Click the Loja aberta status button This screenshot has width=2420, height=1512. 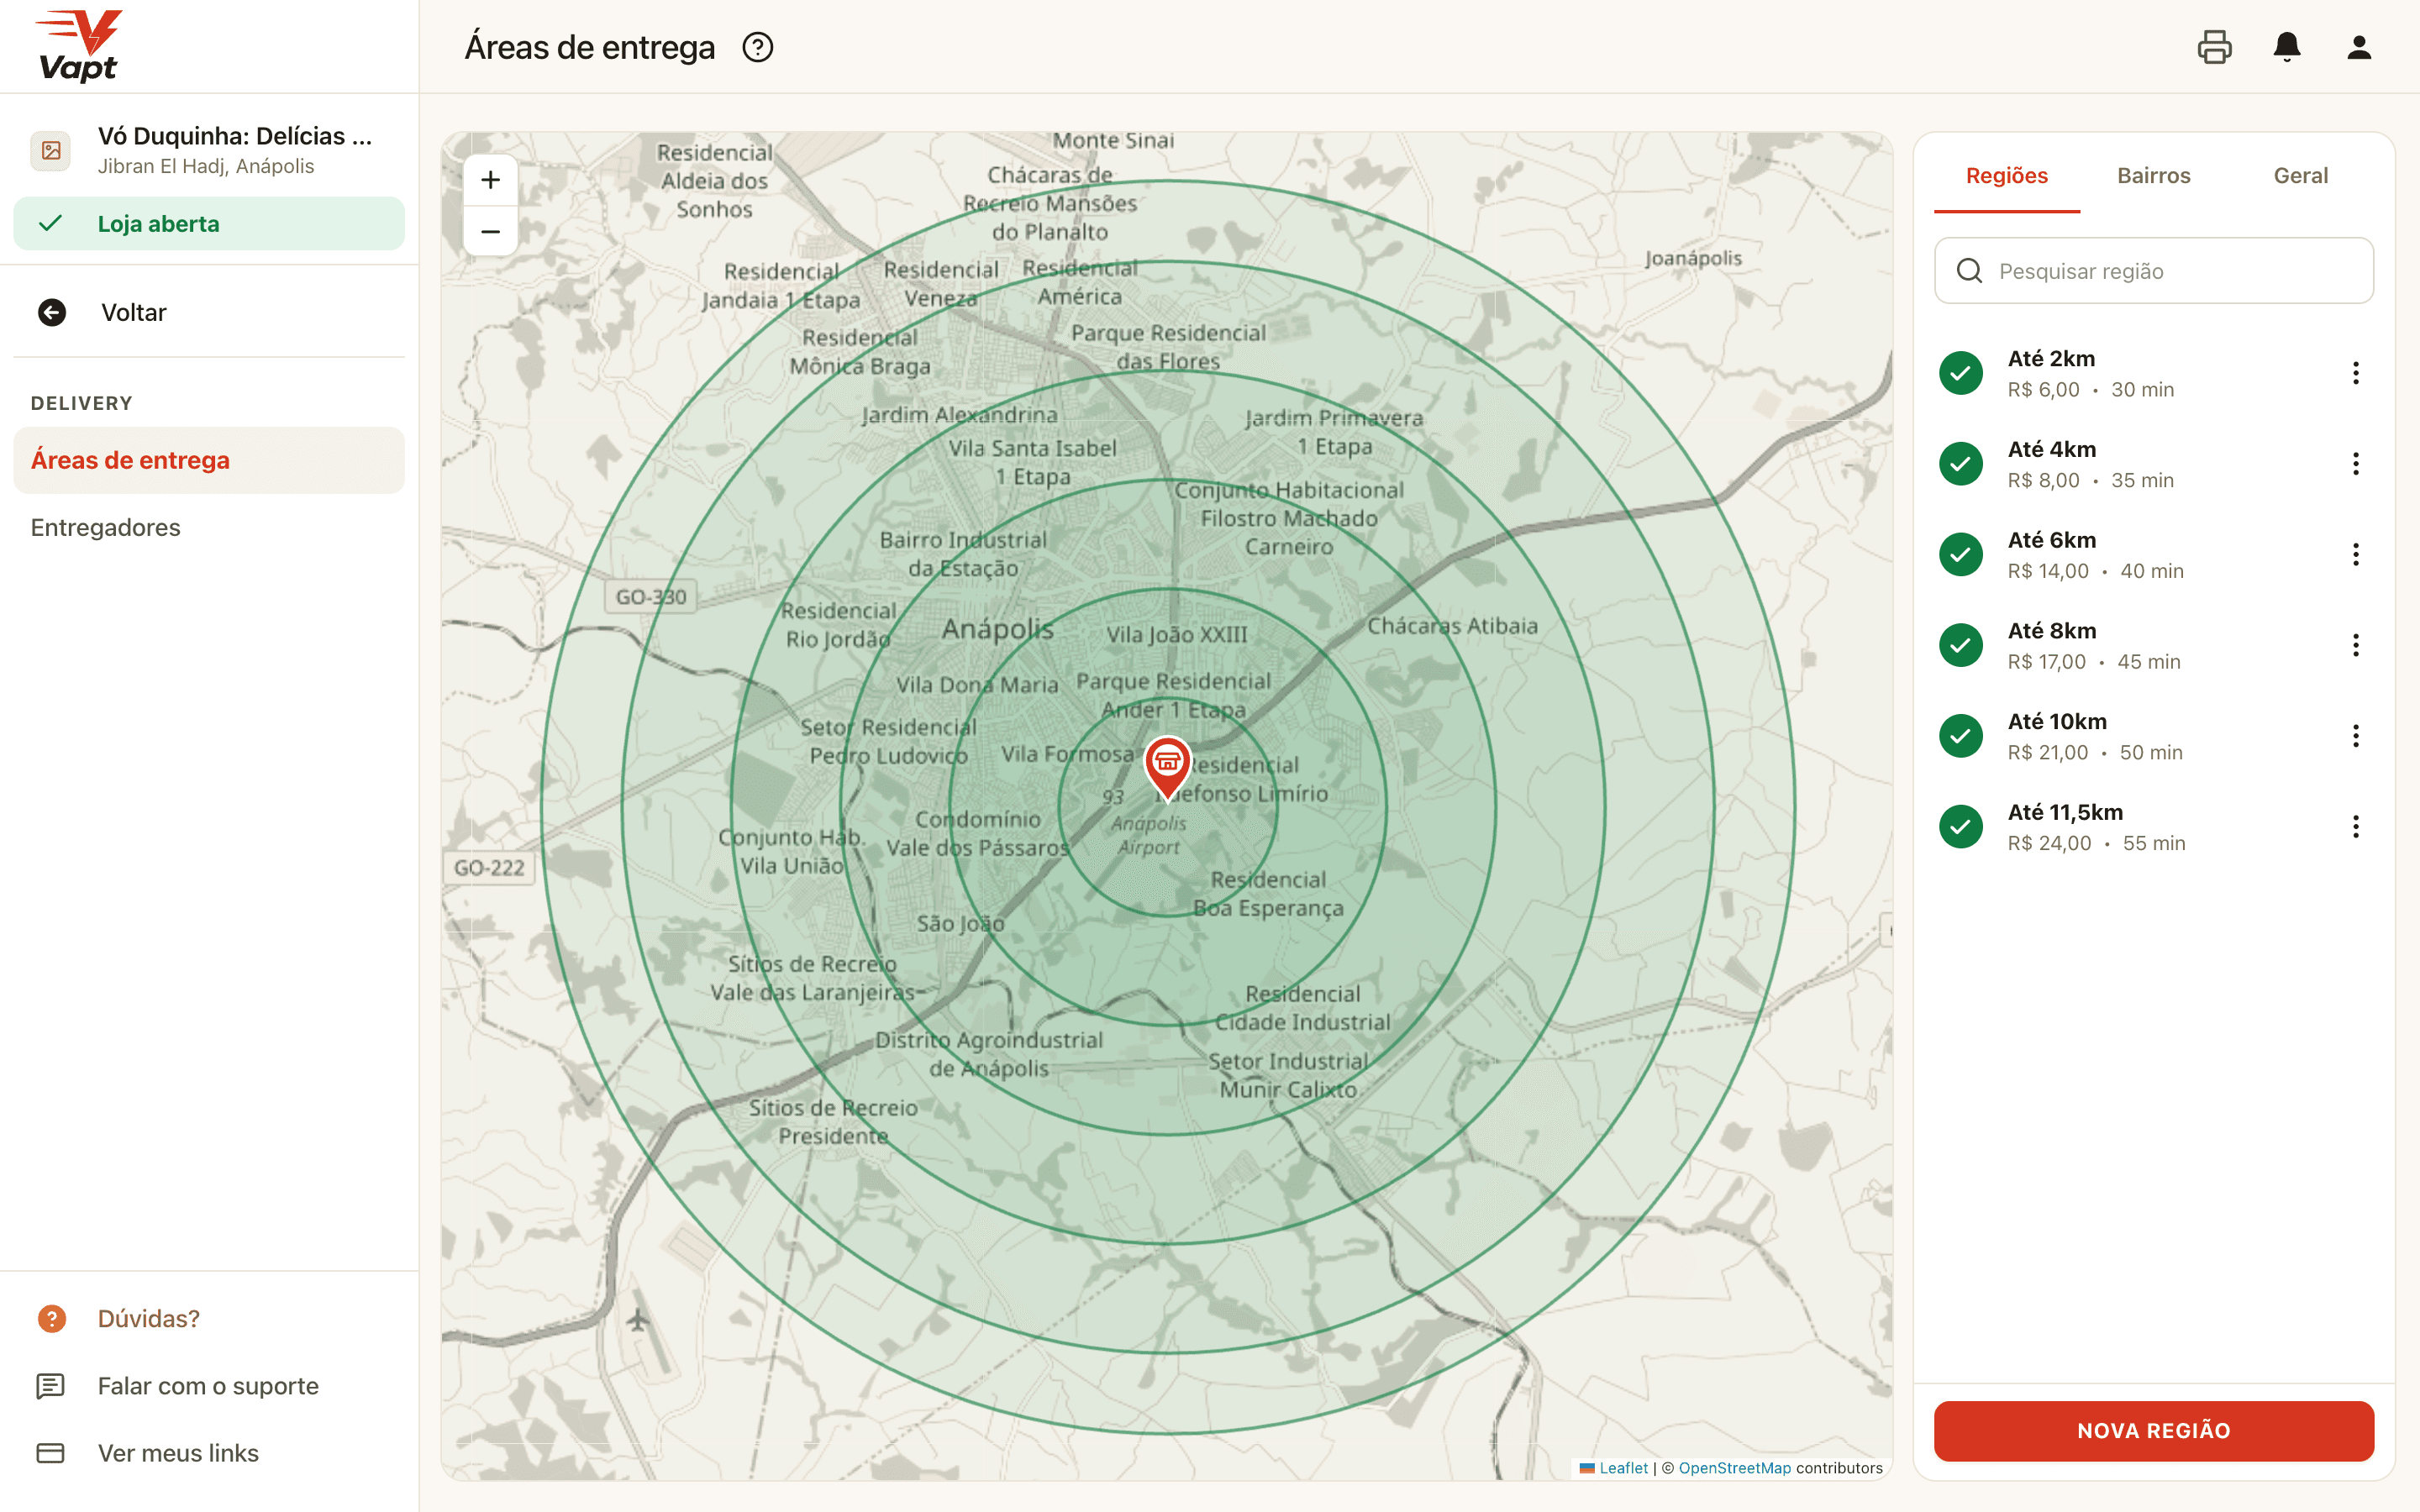point(209,223)
